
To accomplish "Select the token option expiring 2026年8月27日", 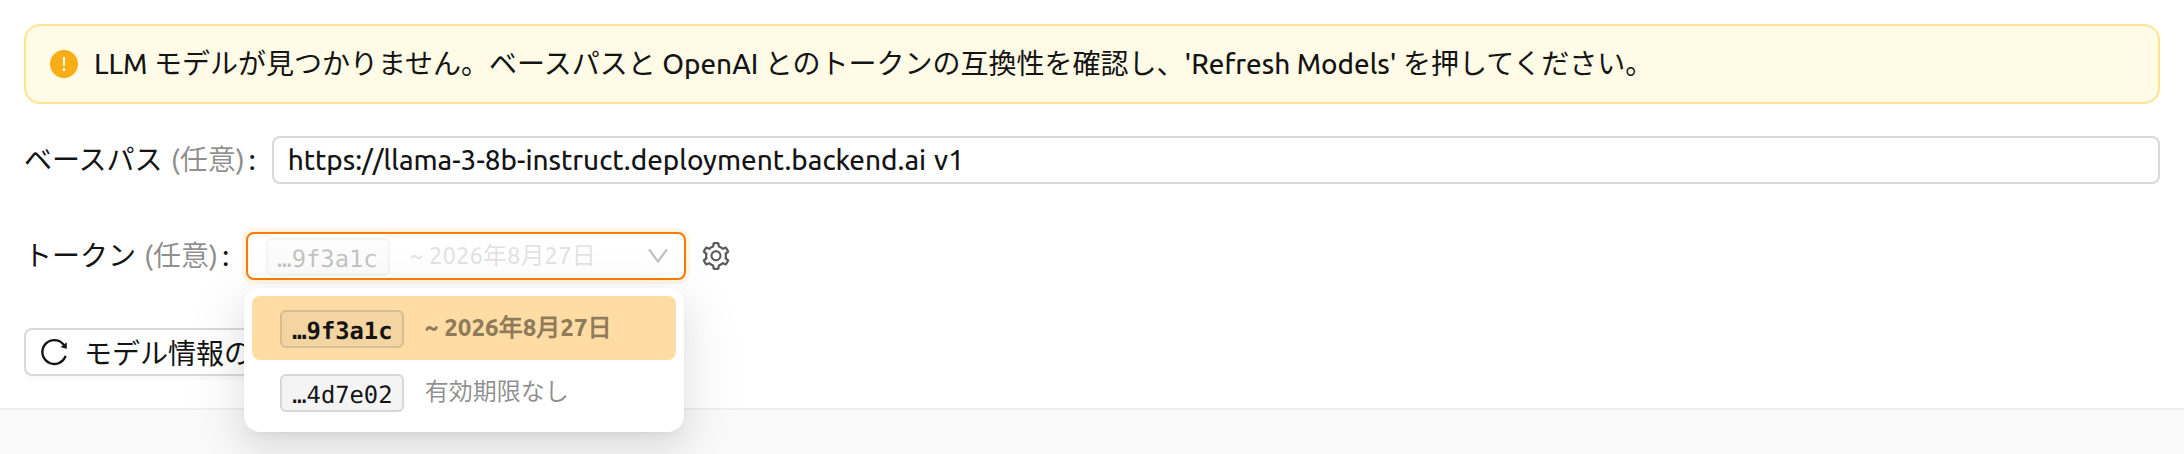I will [x=464, y=328].
